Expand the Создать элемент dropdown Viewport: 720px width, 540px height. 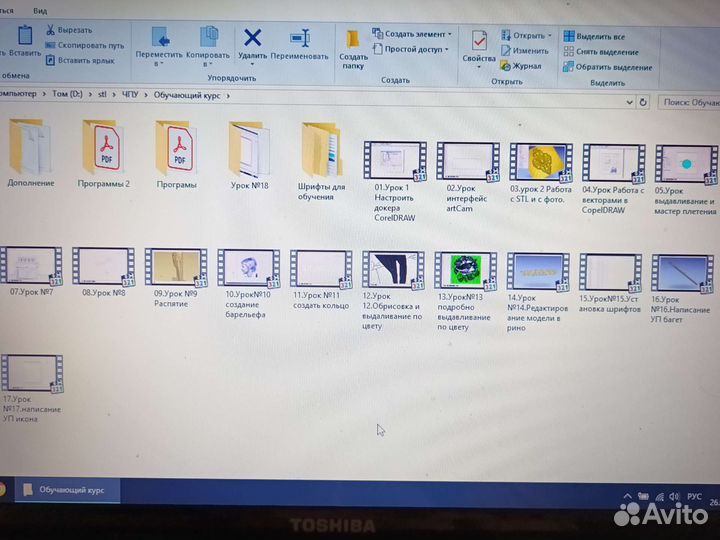click(411, 33)
